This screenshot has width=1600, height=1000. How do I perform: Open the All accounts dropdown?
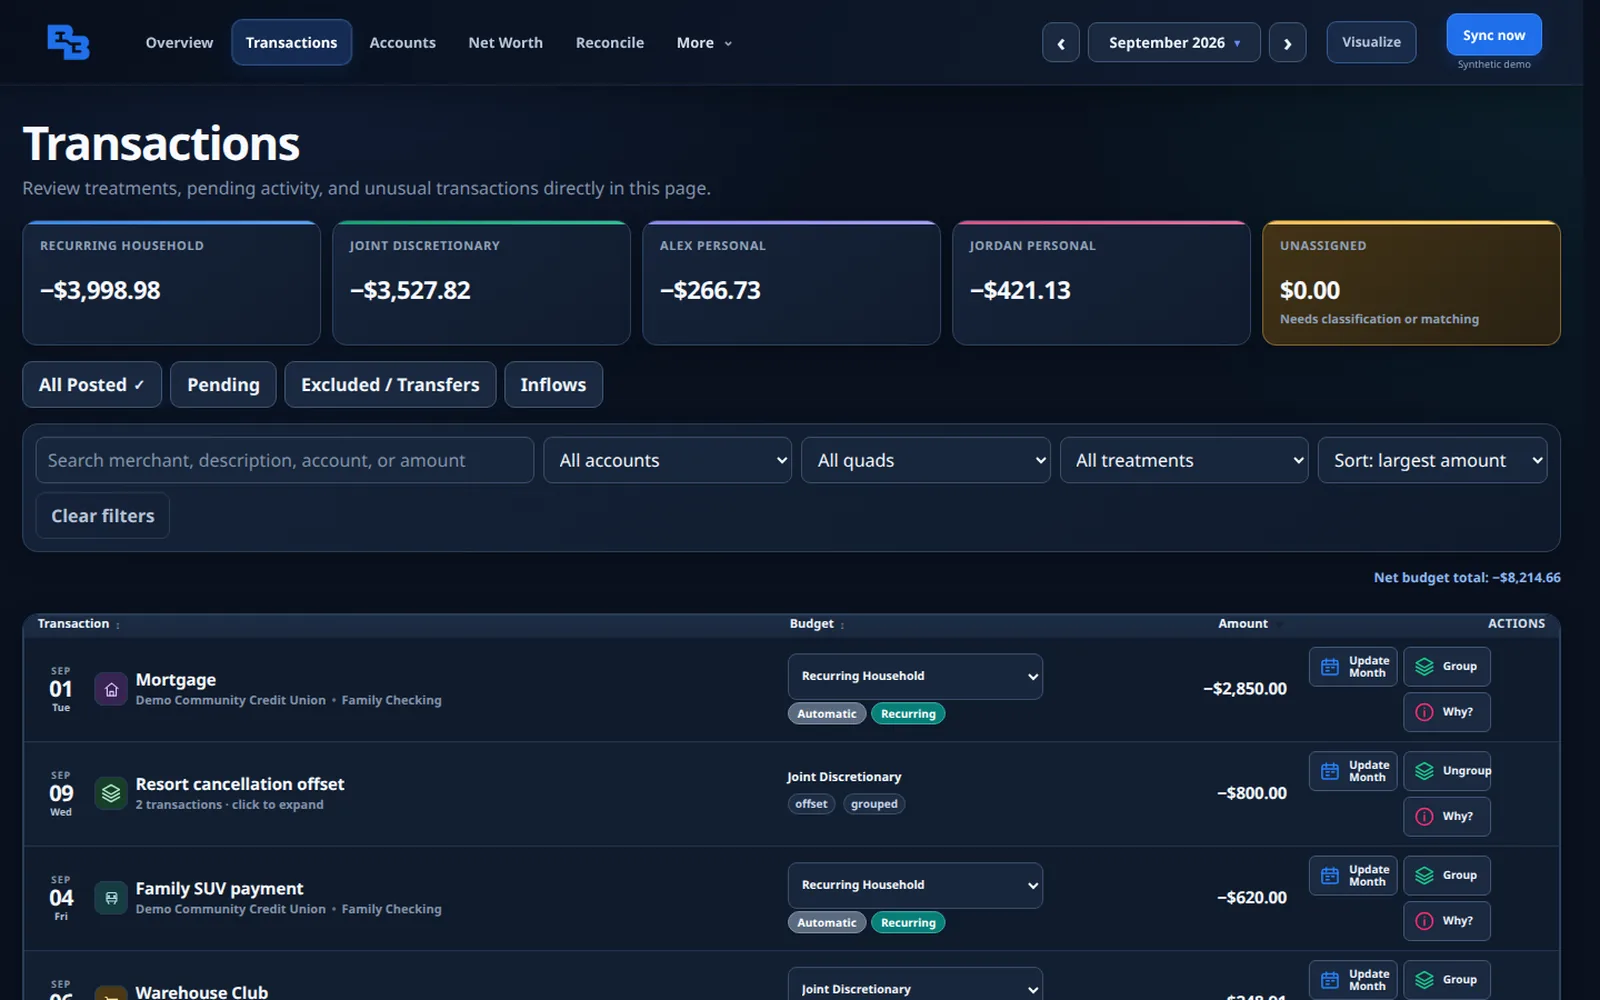pos(667,460)
